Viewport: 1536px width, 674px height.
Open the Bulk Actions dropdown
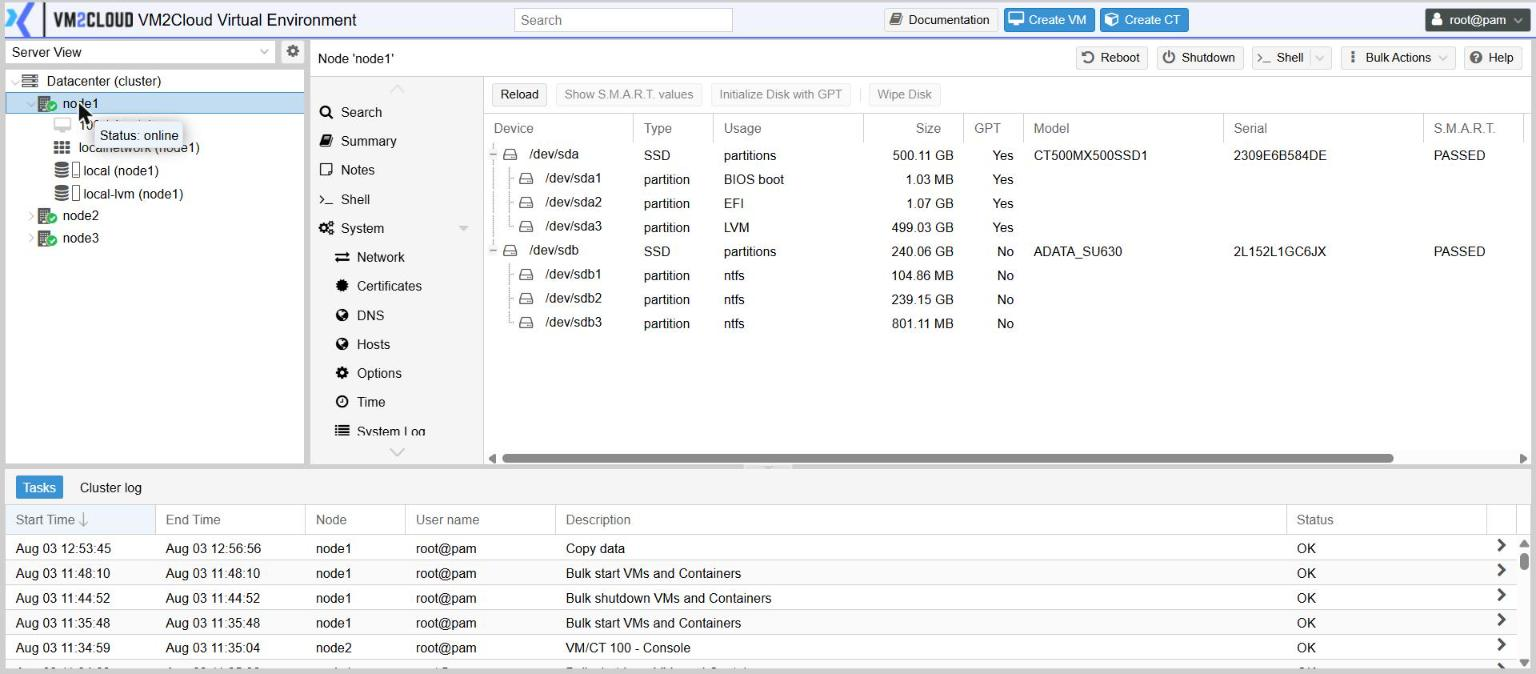[1398, 58]
